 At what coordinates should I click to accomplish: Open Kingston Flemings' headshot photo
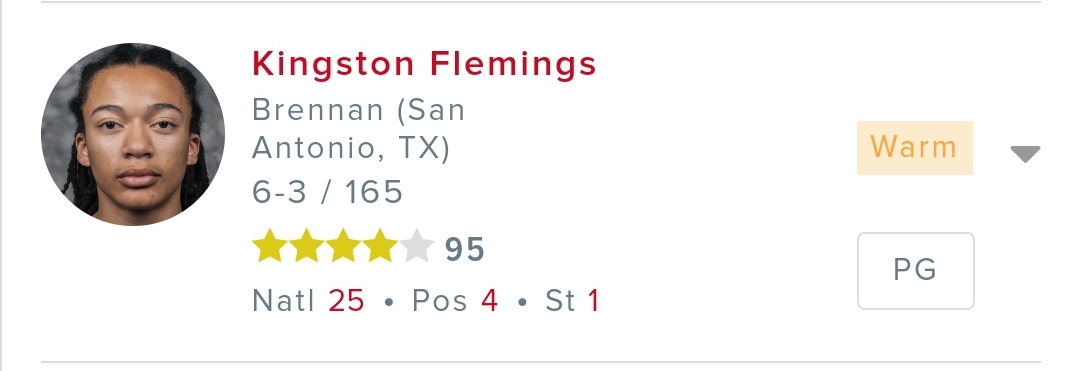click(x=133, y=134)
